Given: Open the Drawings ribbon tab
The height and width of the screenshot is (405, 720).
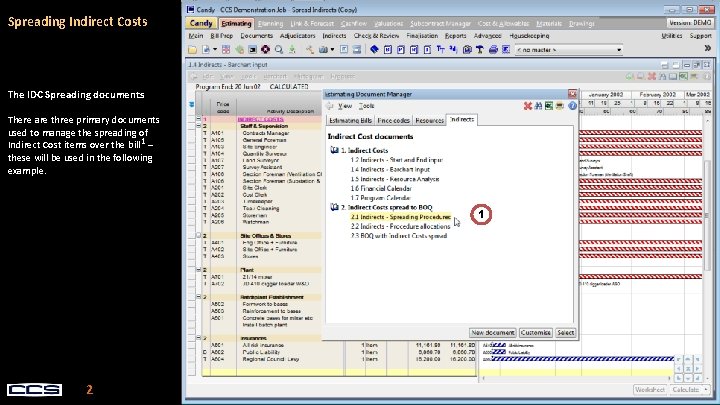Looking at the screenshot, I should click(581, 23).
